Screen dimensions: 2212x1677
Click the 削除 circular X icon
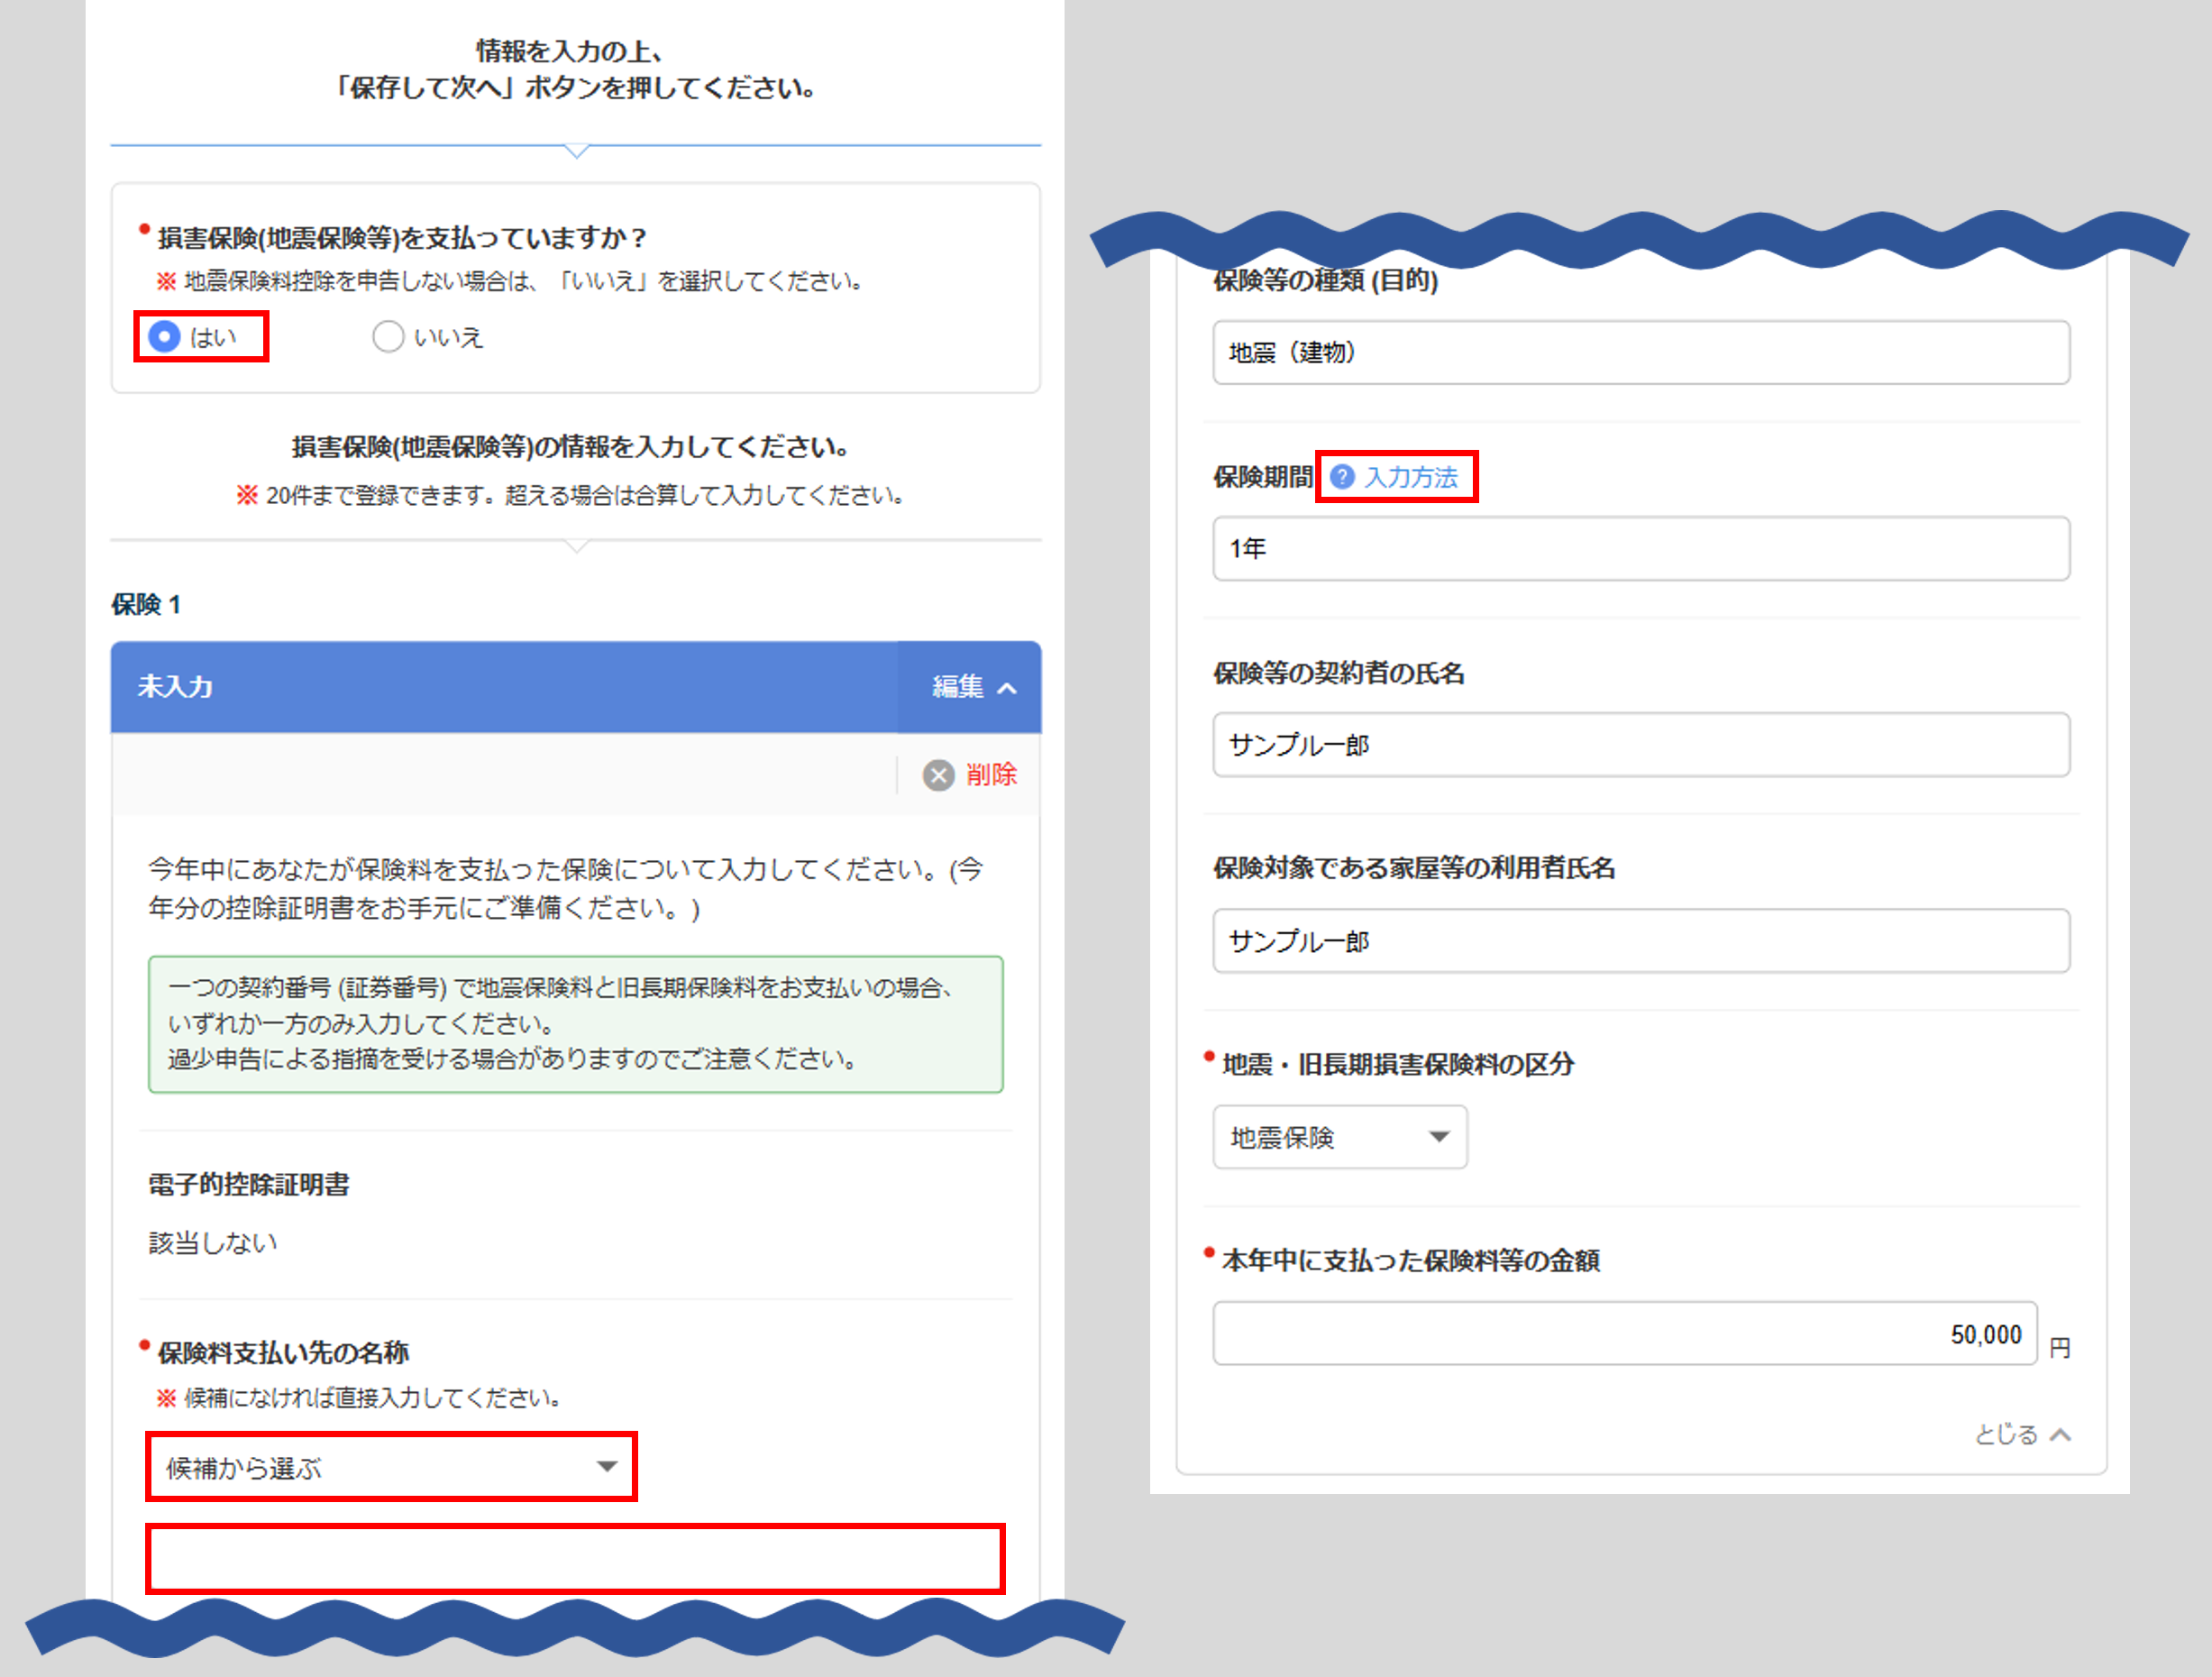coord(938,775)
